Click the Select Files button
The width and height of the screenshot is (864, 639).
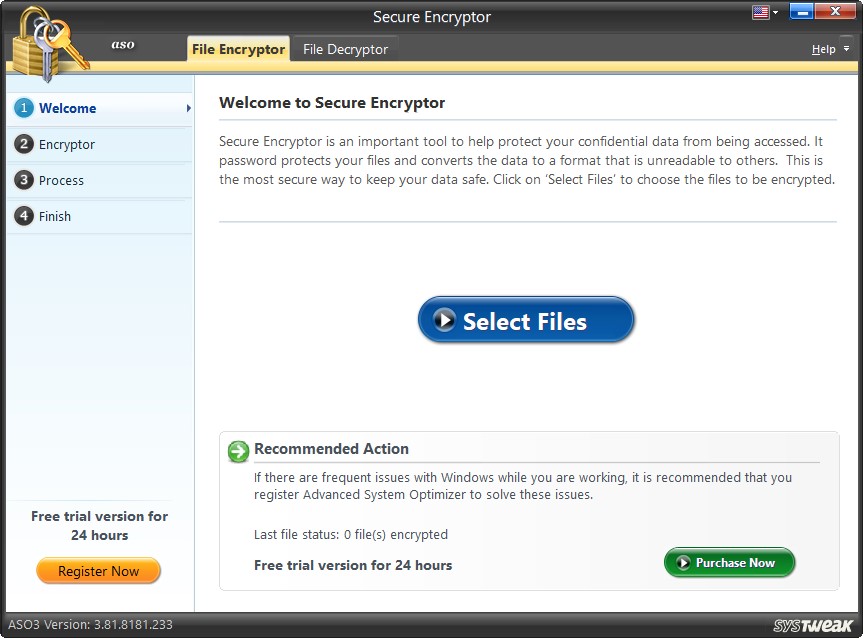click(x=526, y=319)
